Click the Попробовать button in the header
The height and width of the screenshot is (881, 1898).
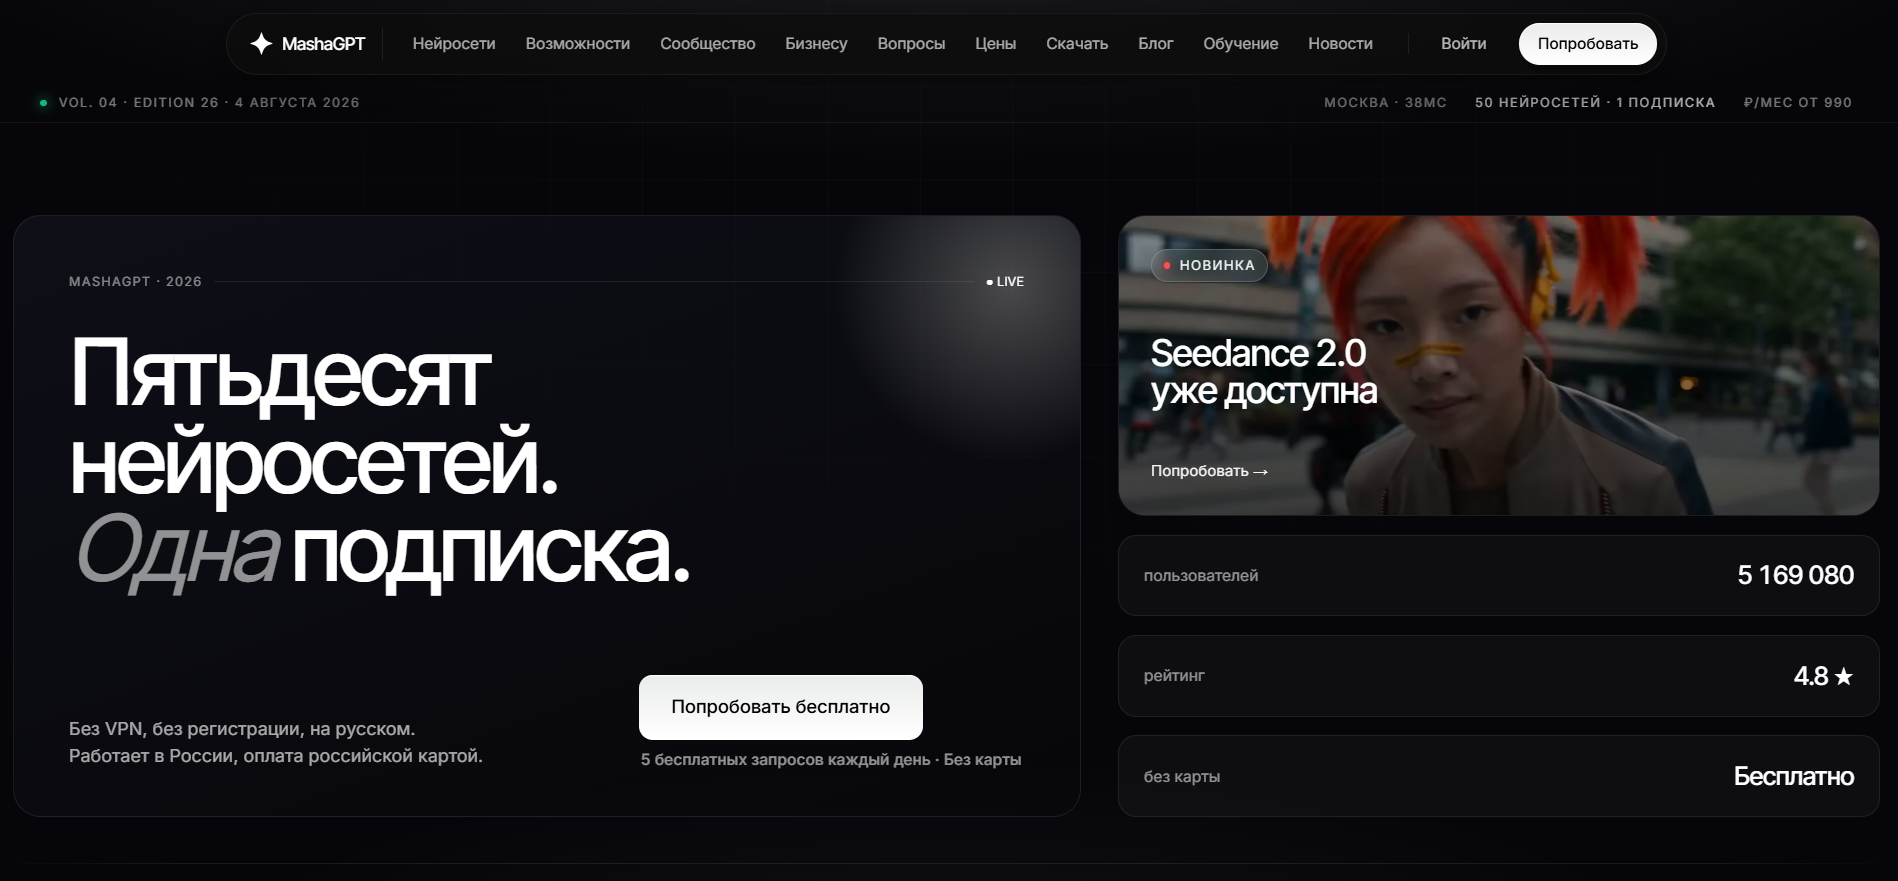pos(1588,44)
